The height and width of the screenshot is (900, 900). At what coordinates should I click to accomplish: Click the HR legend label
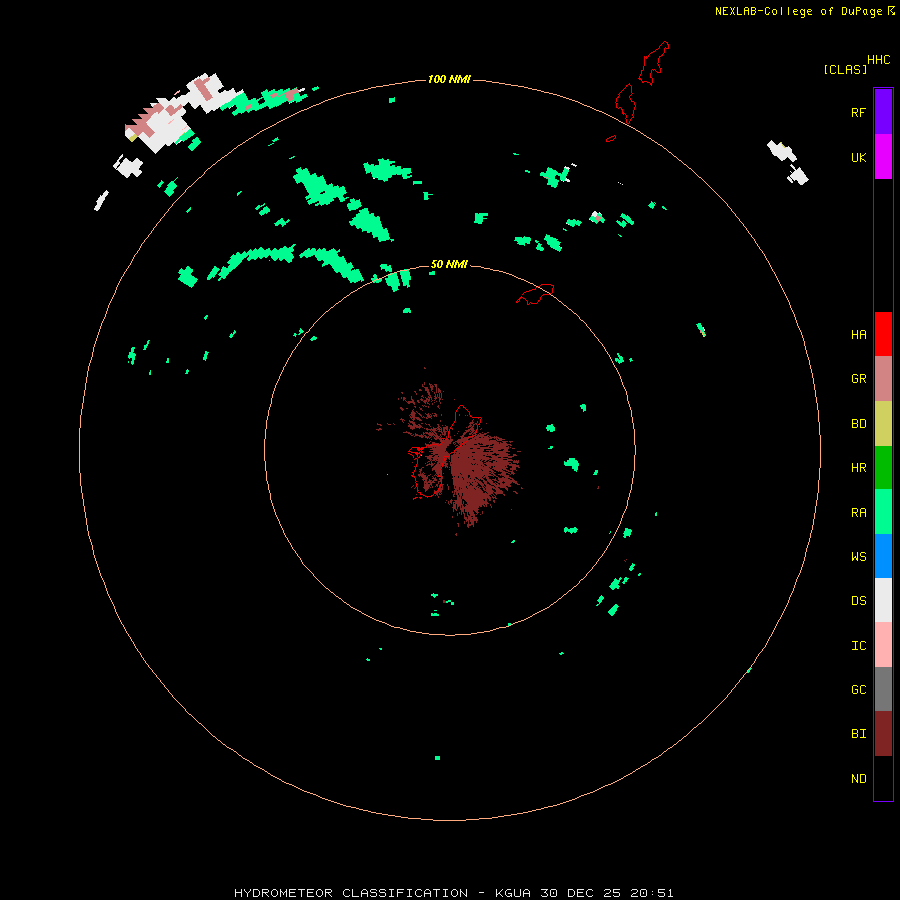pyautogui.click(x=859, y=468)
